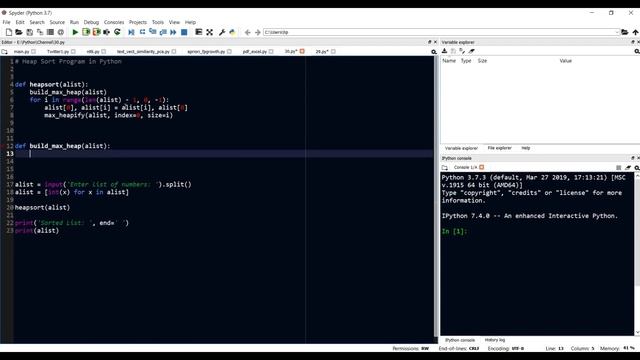This screenshot has height=360, width=640.
Task: Remove all variables with eraser icon
Action: [472, 51]
